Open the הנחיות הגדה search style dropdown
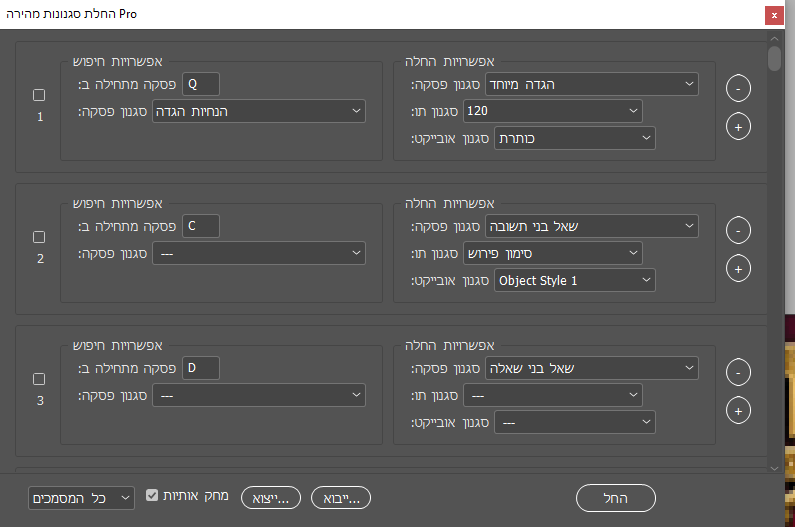The image size is (795, 527). (258, 111)
